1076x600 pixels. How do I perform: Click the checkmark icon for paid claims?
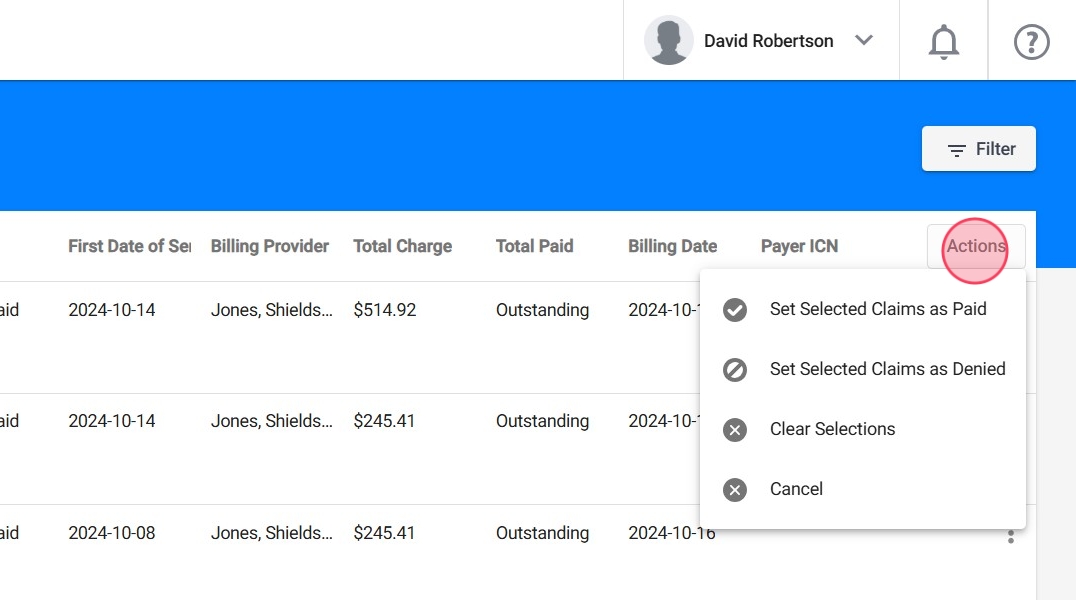click(x=735, y=310)
